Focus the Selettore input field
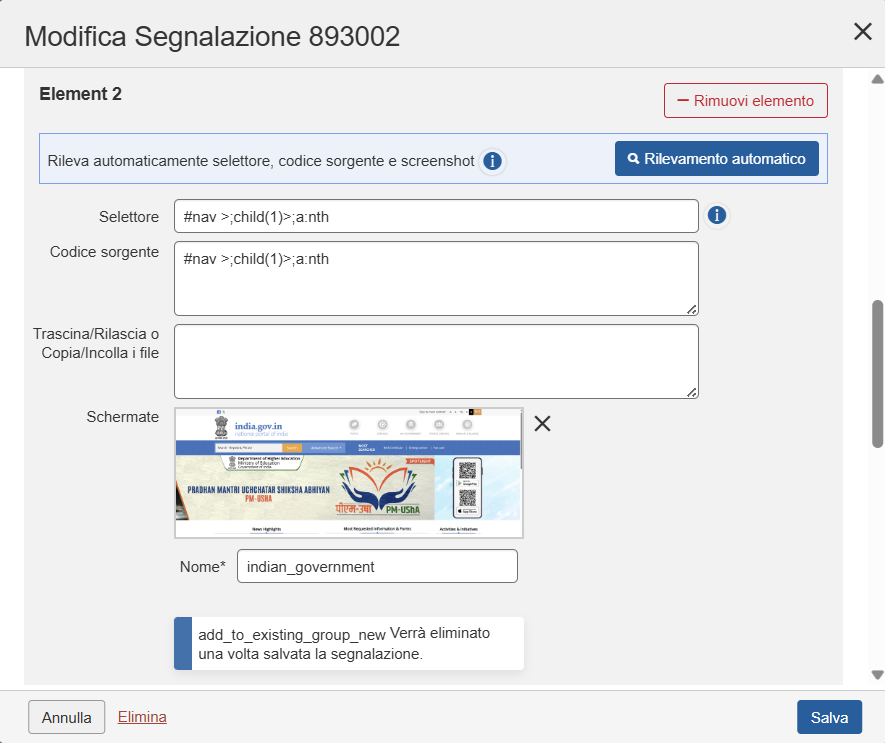The image size is (885, 743). 435,216
